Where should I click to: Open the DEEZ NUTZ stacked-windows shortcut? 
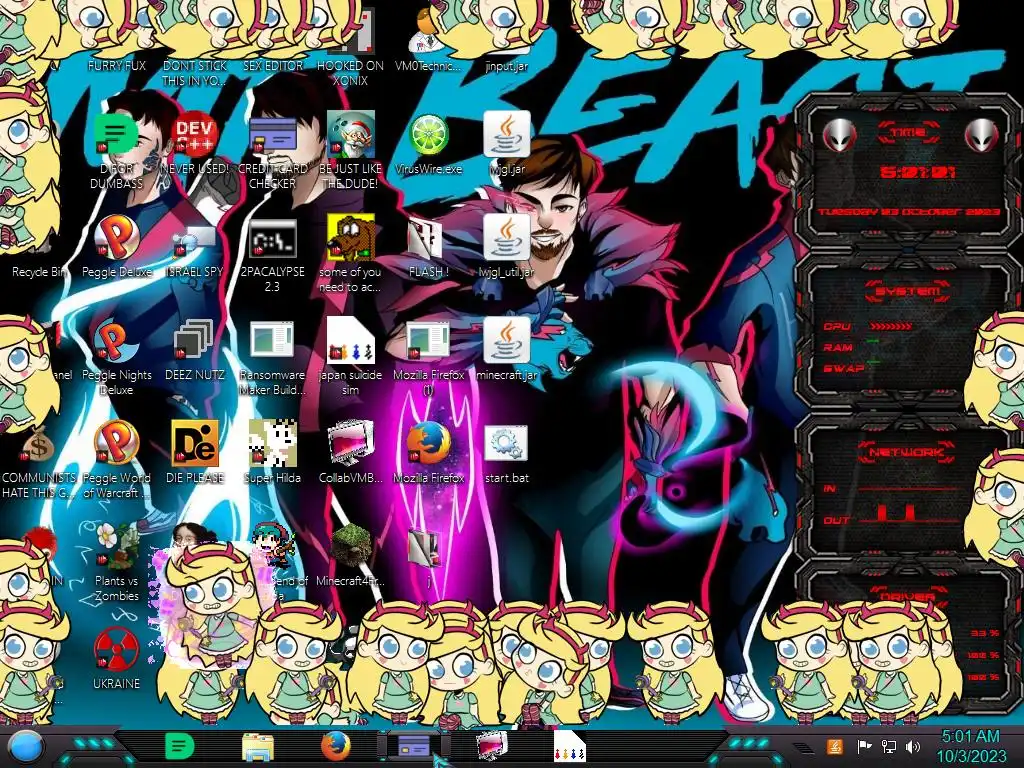195,340
